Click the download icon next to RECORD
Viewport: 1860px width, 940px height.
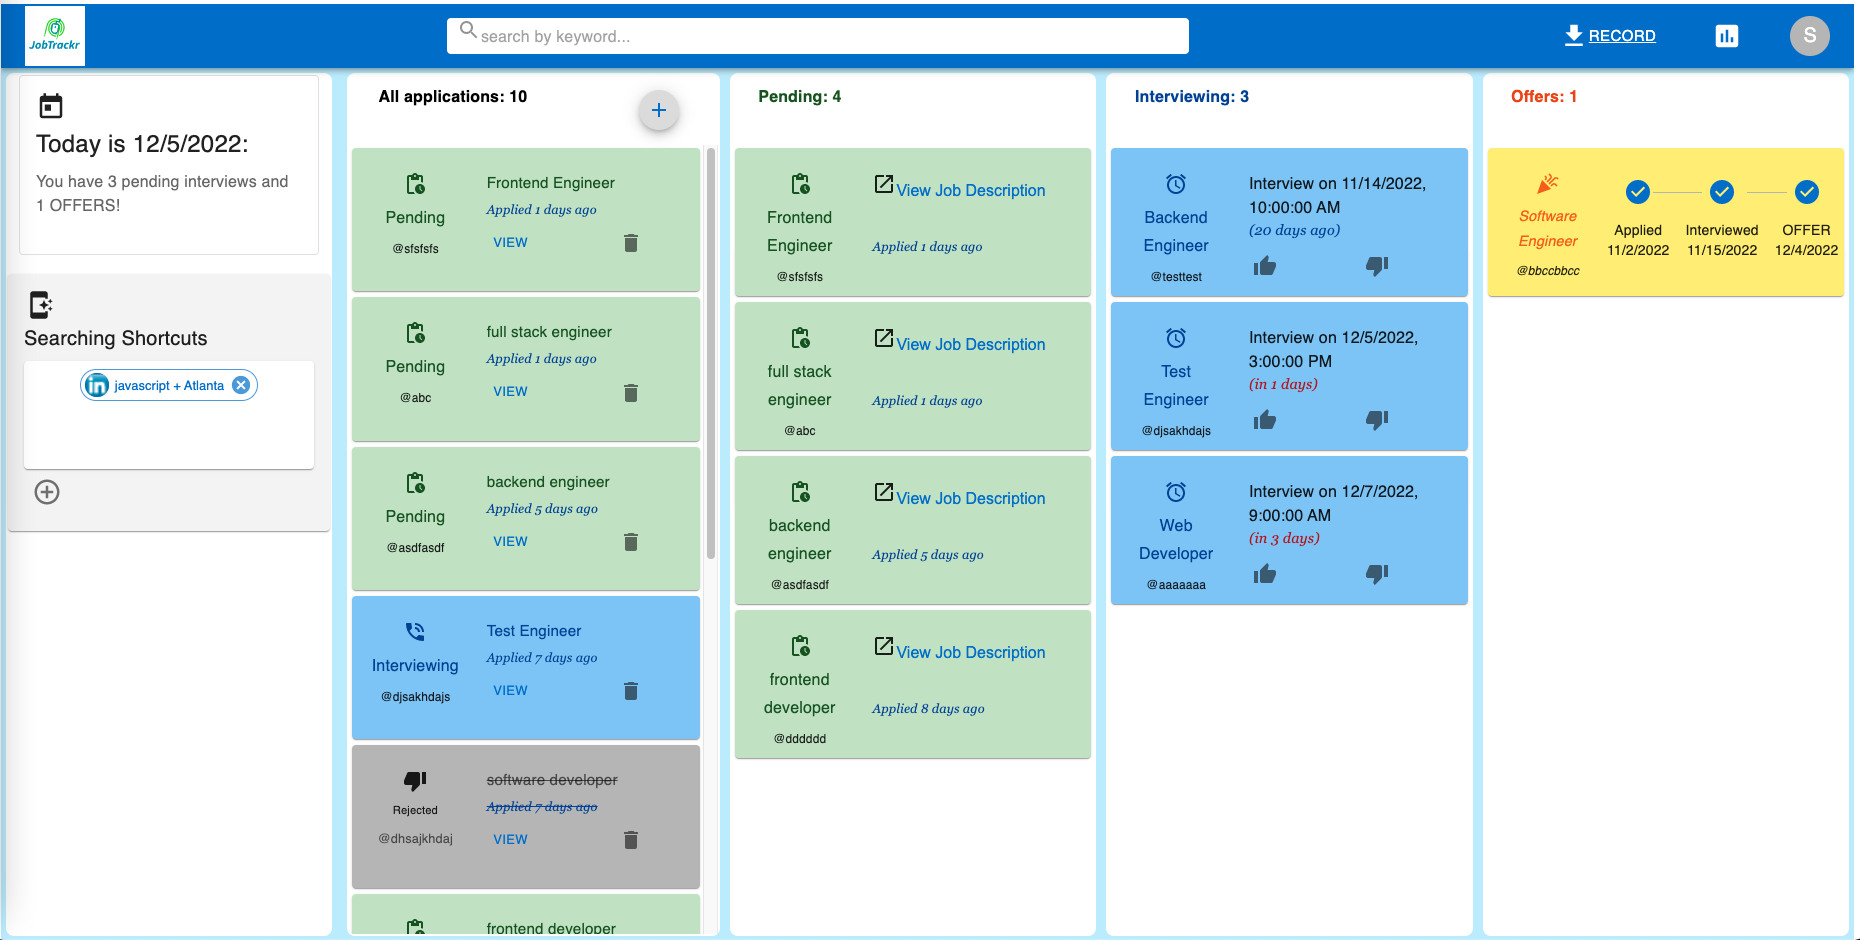(x=1570, y=34)
